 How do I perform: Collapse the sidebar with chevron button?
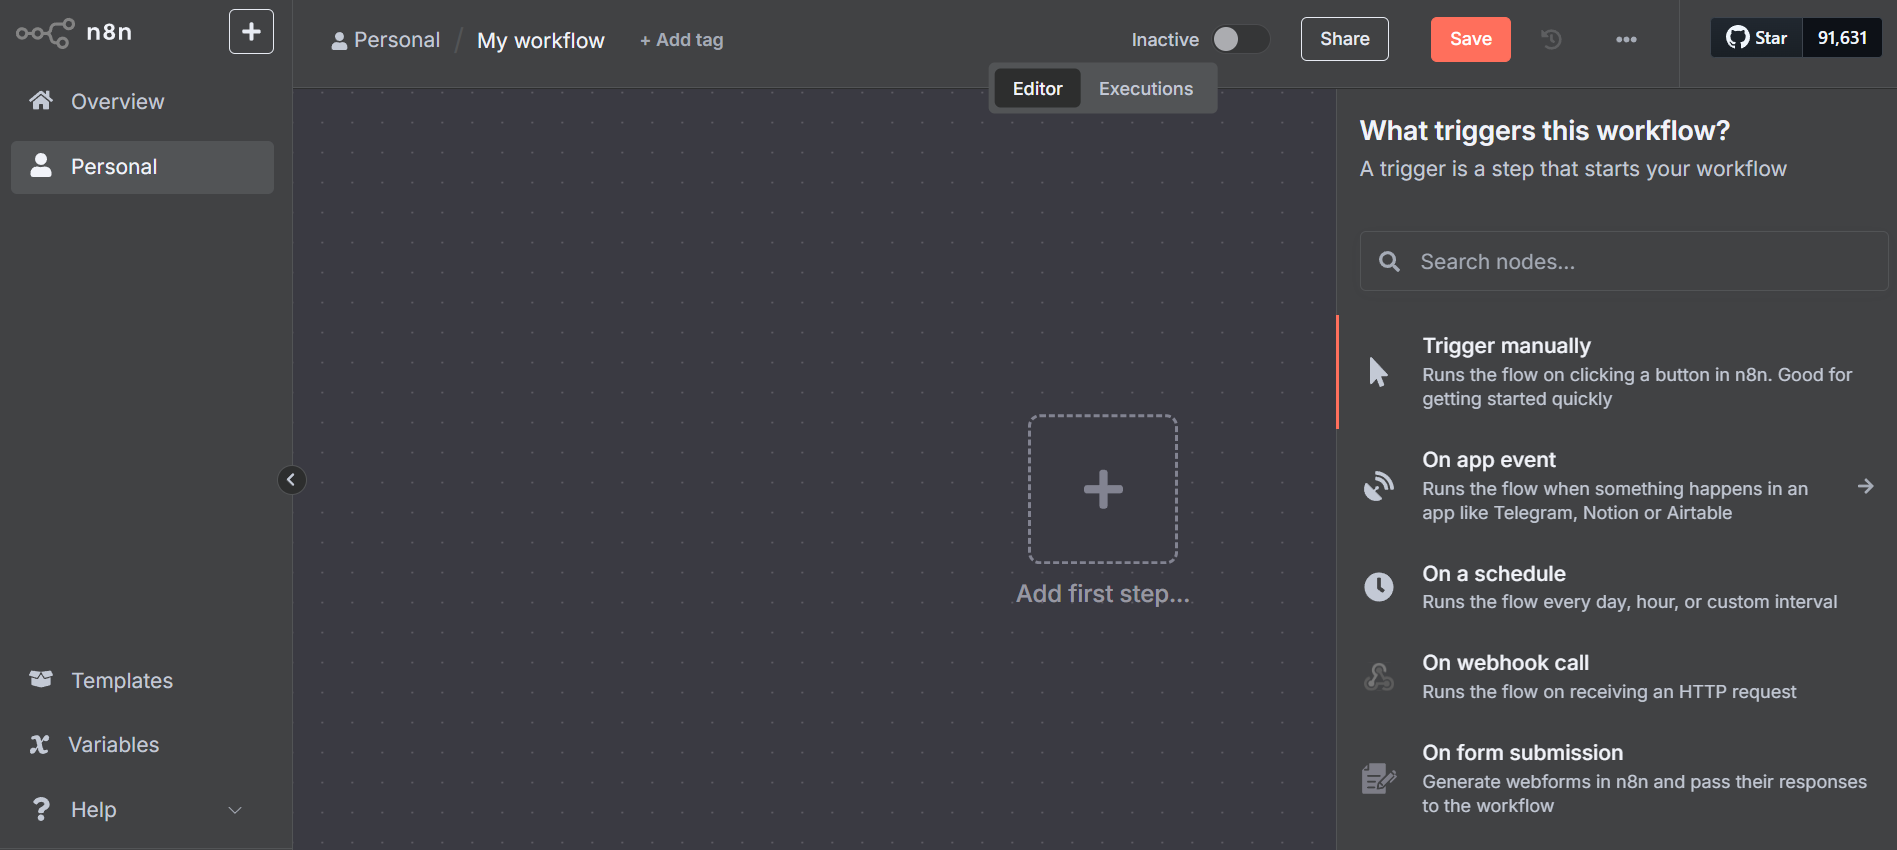[291, 480]
